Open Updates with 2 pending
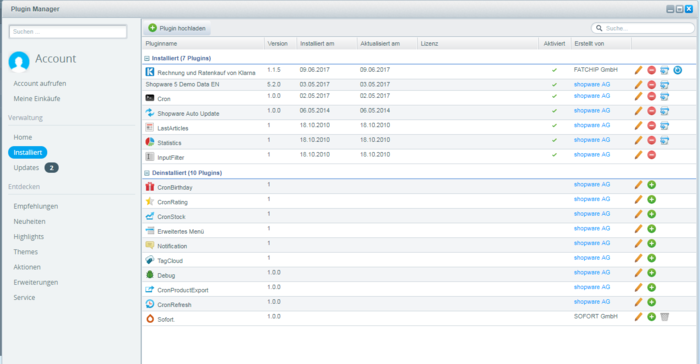Screen dimensions: 700x364 [x=36, y=168]
